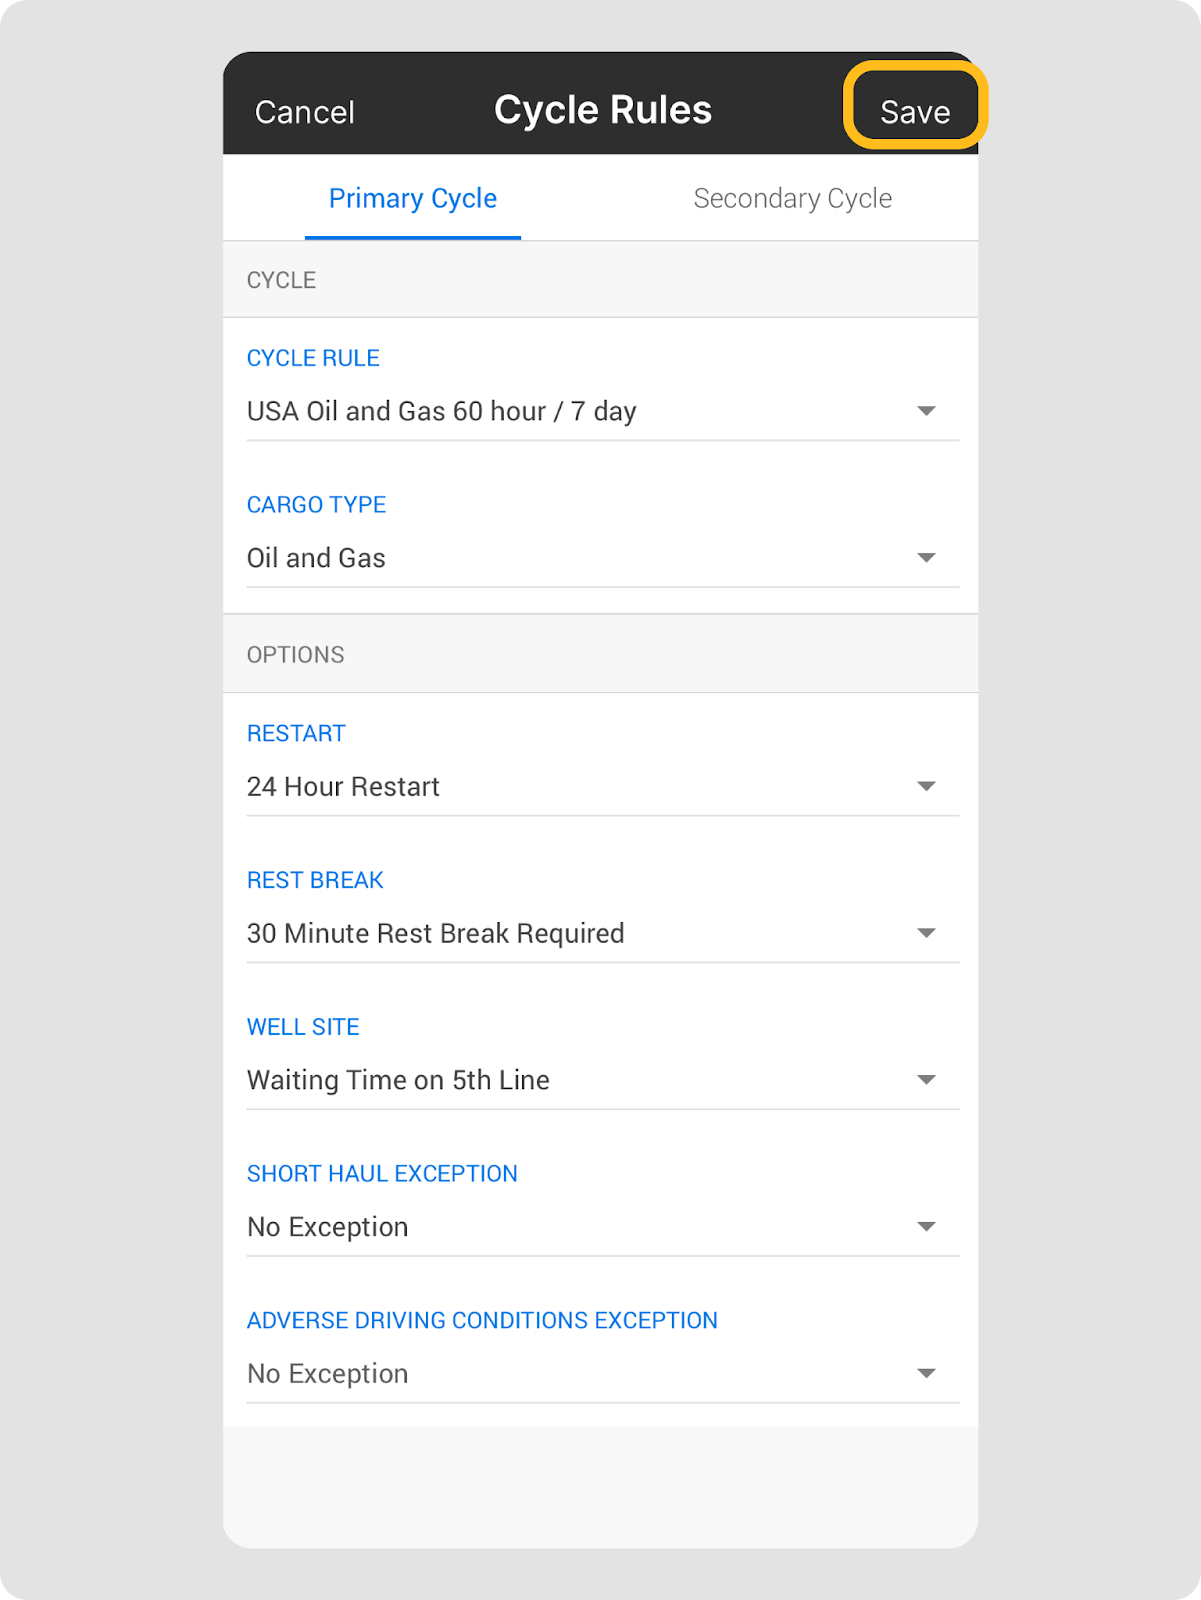The height and width of the screenshot is (1600, 1201).
Task: Open the 'Oil and Gas' cargo selector
Action: coord(316,558)
